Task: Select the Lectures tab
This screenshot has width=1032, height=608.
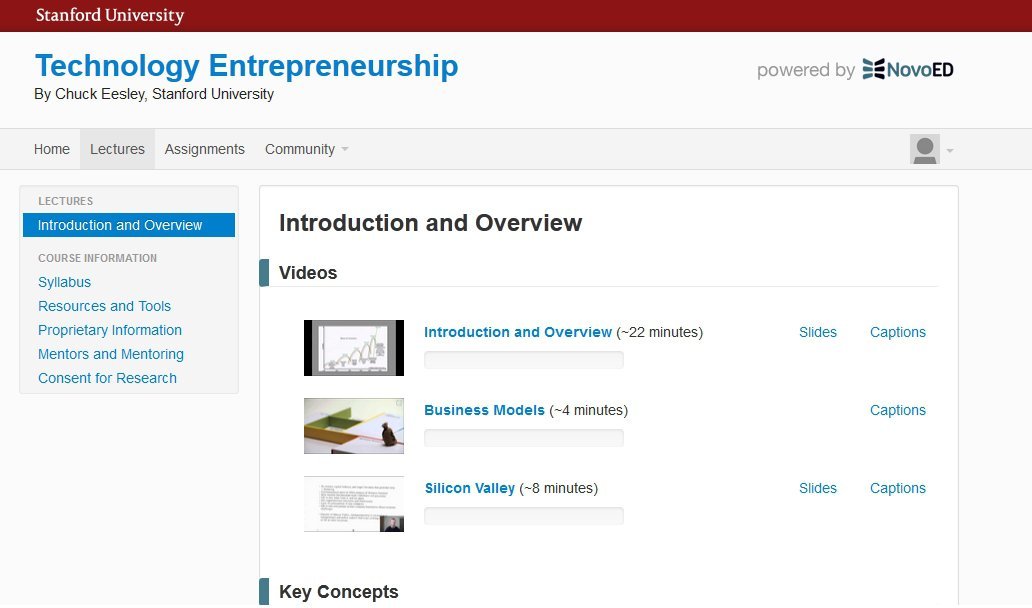Action: [x=116, y=149]
